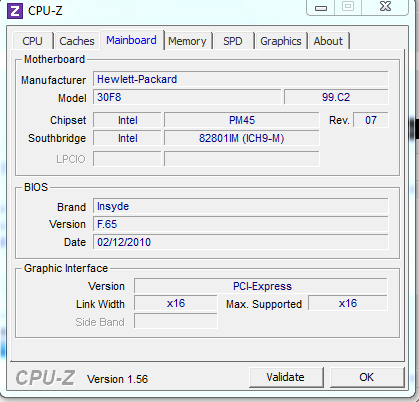
Task: Click the Southbridge field showing 82801IM
Action: [x=242, y=138]
